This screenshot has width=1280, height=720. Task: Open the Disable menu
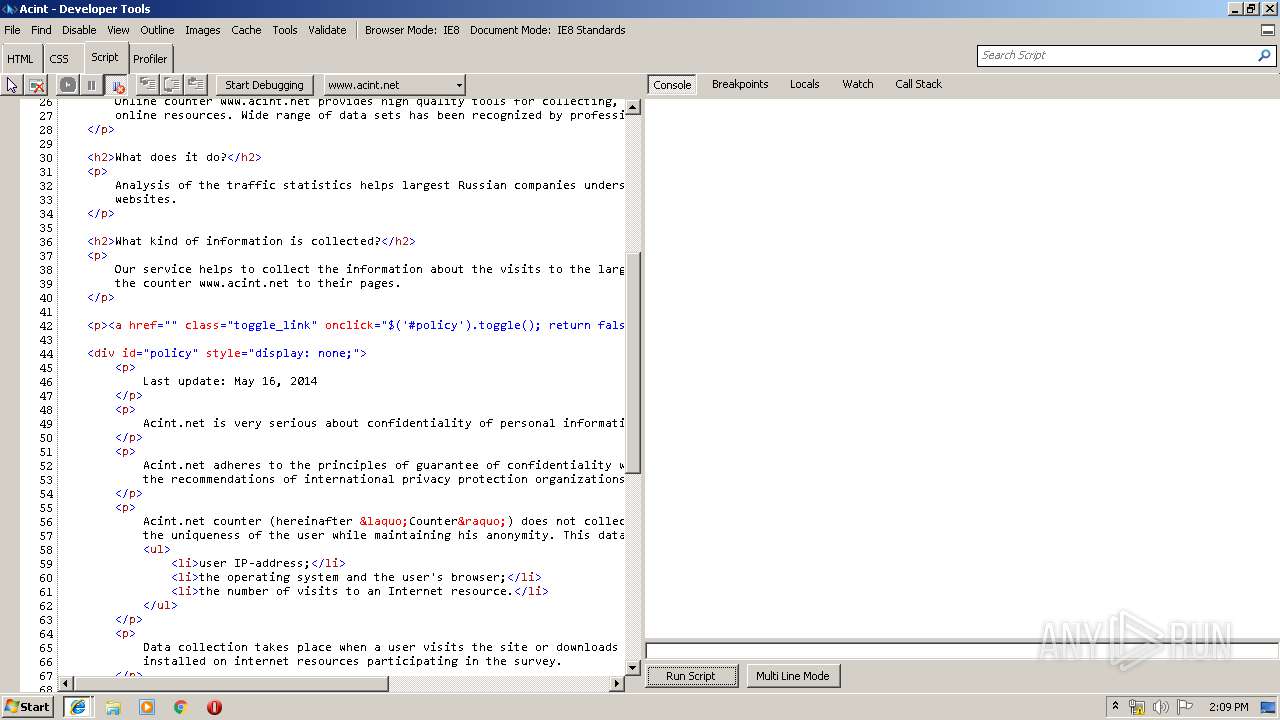click(x=79, y=30)
